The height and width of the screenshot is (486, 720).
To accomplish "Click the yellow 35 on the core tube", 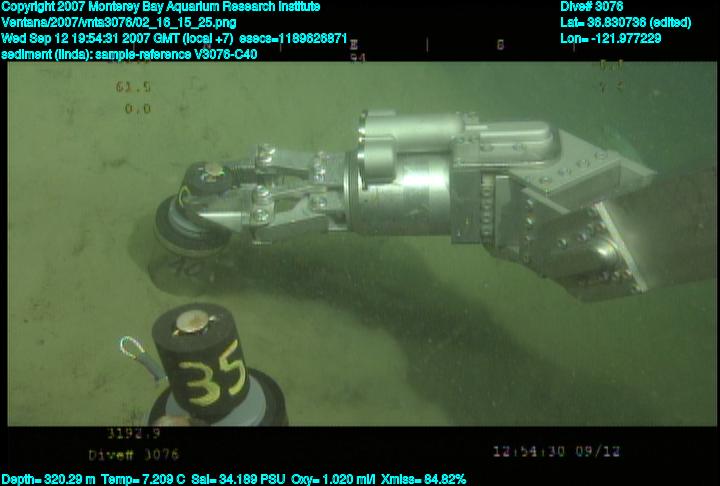I will click(x=212, y=375).
